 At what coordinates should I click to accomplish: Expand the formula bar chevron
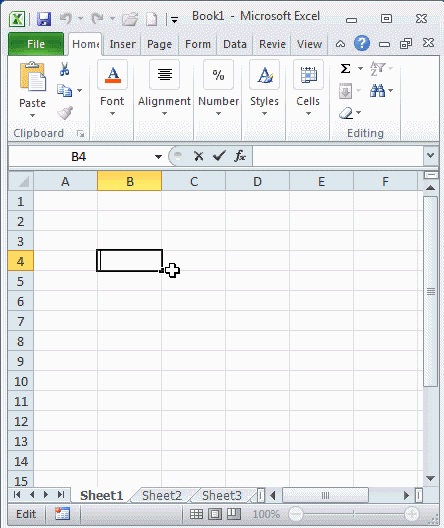431,156
